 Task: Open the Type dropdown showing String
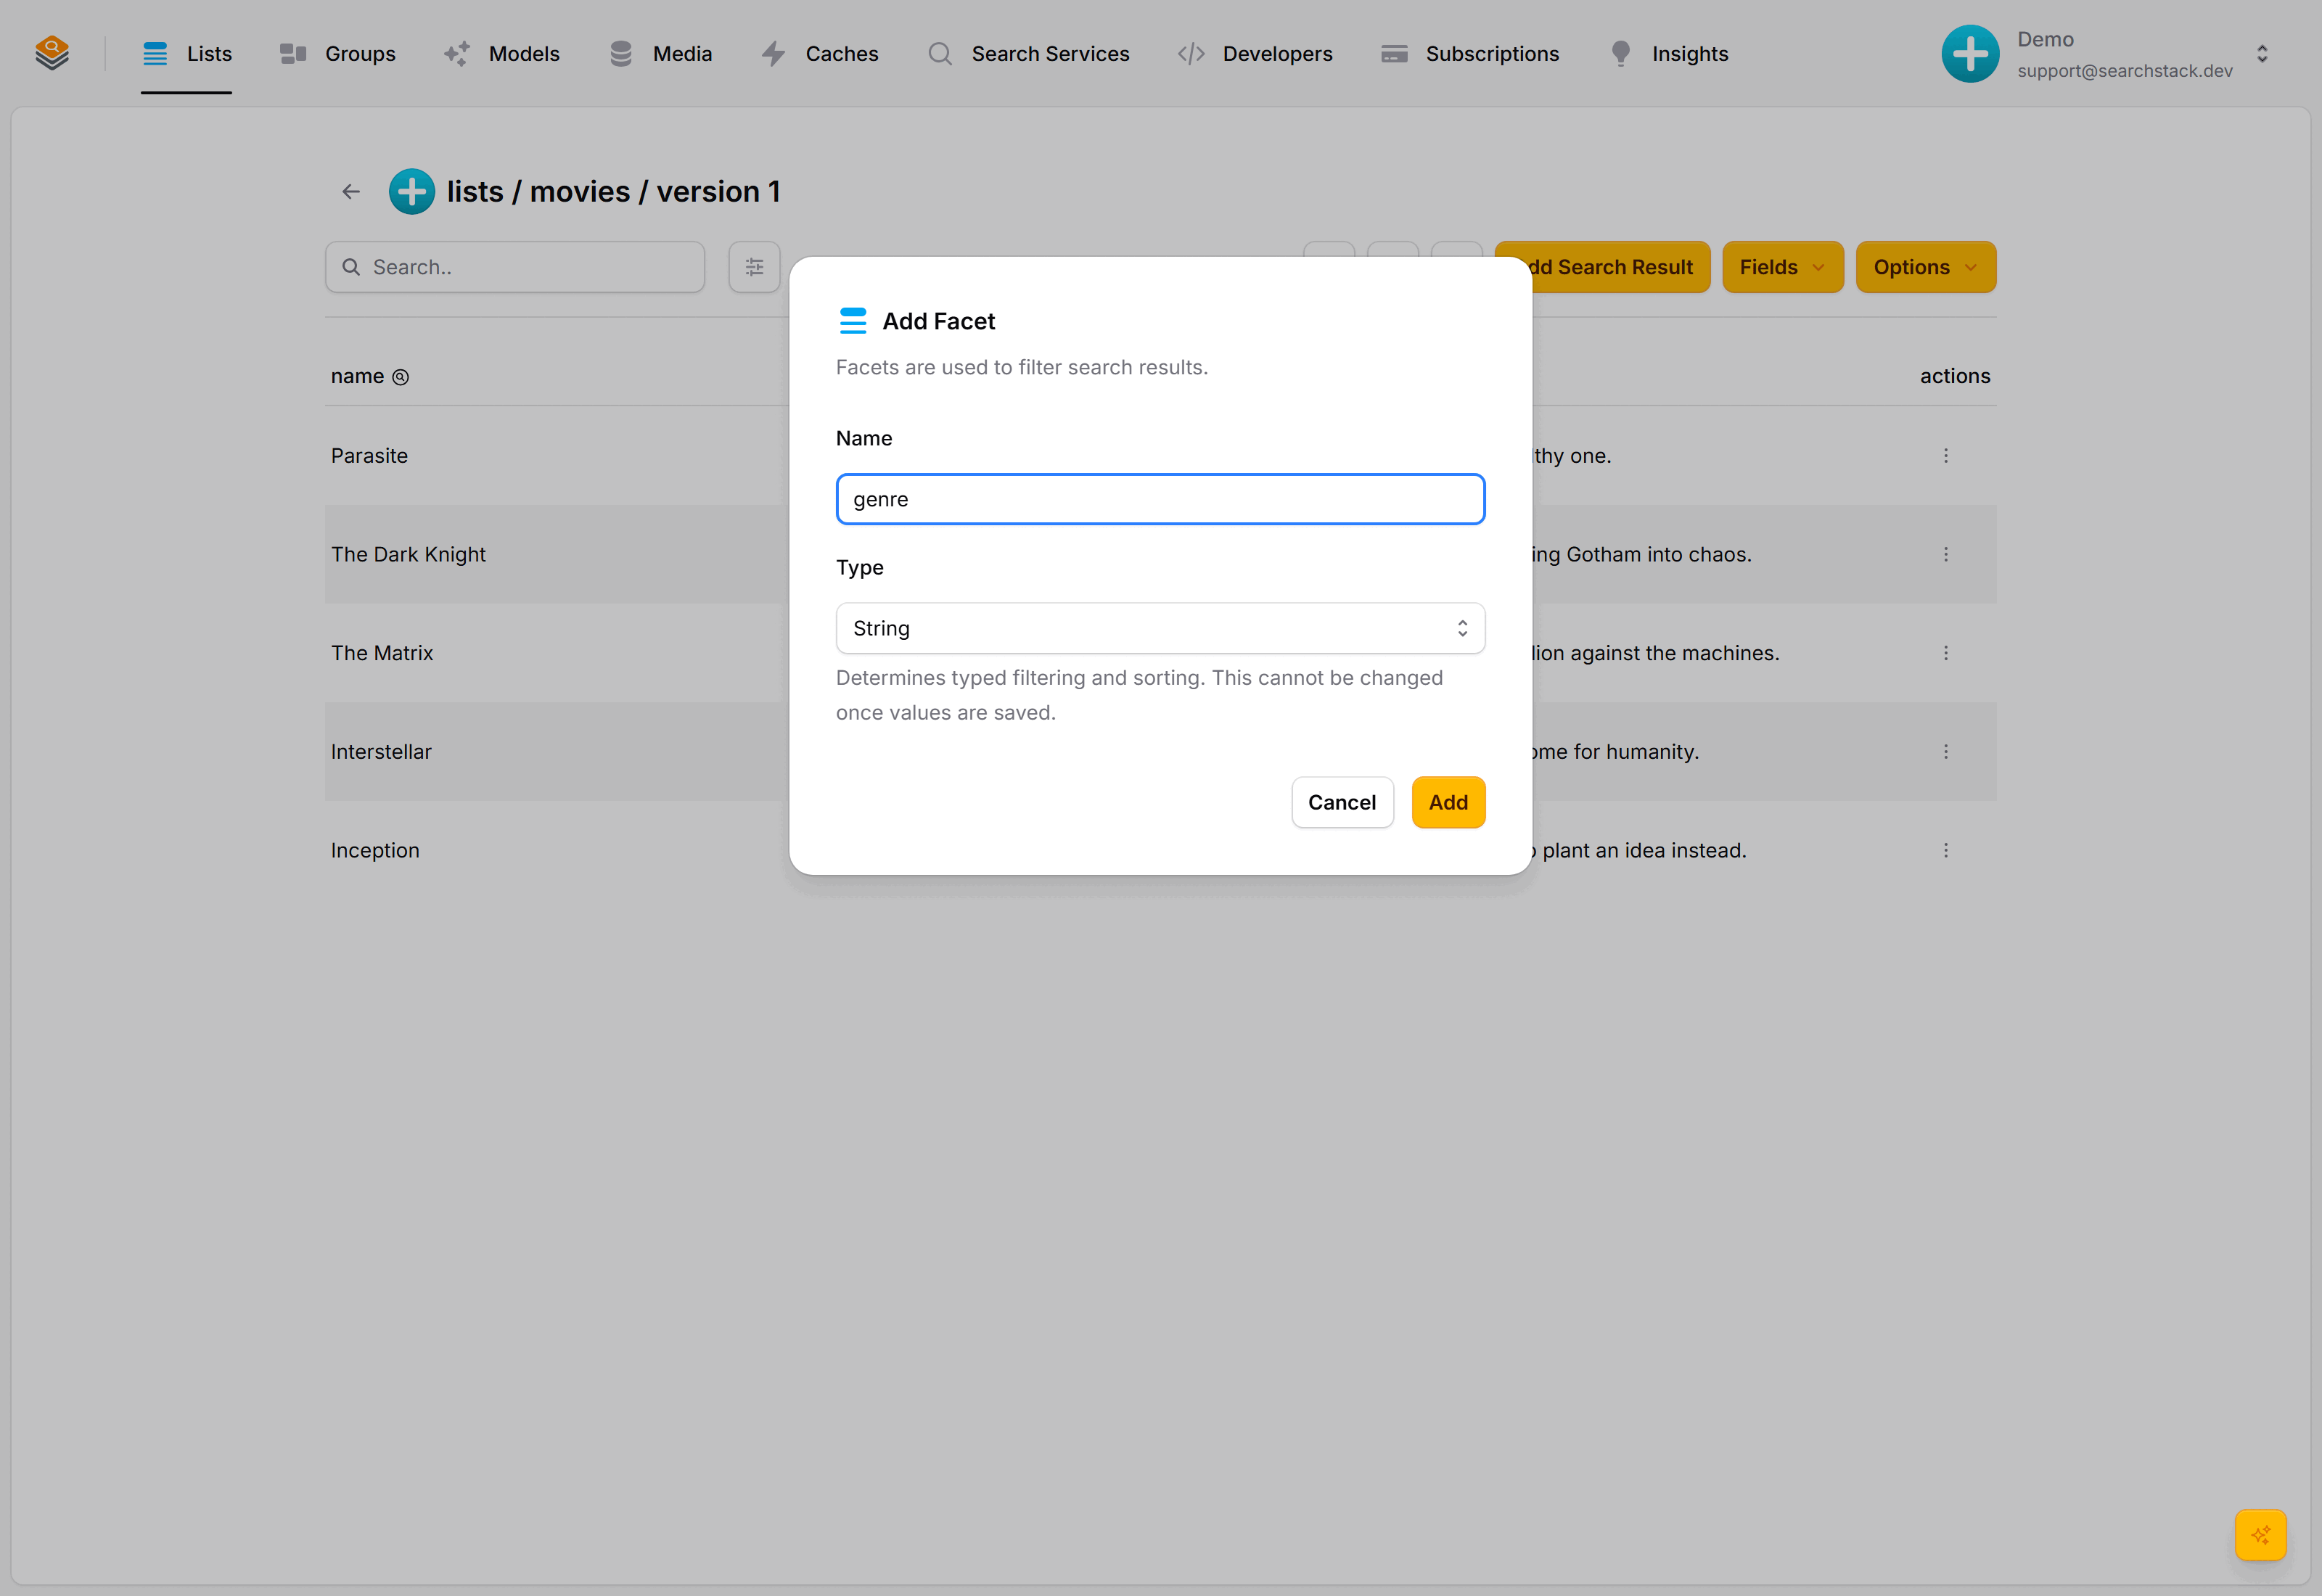[x=1160, y=628]
